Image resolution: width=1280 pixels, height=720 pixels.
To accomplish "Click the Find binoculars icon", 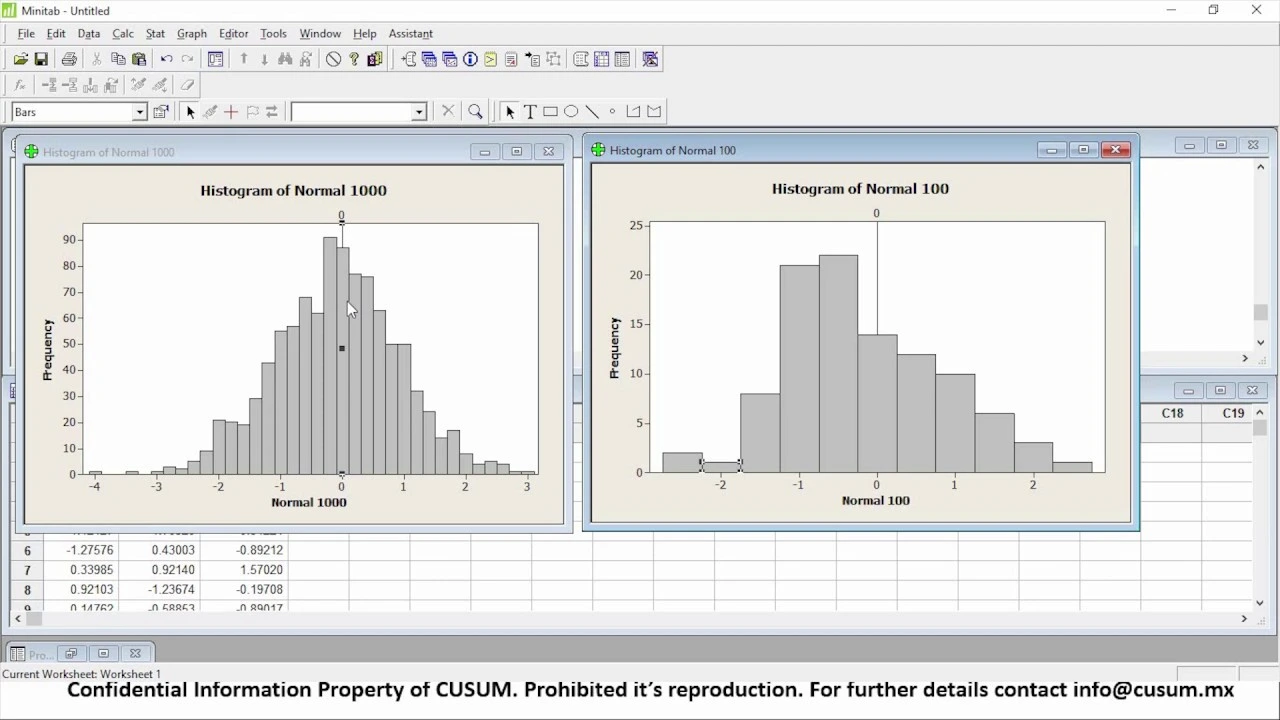I will (x=285, y=59).
